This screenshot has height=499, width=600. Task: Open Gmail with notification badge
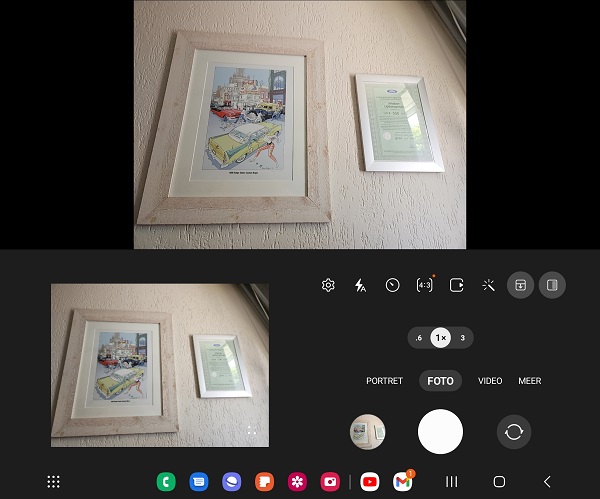(x=403, y=481)
